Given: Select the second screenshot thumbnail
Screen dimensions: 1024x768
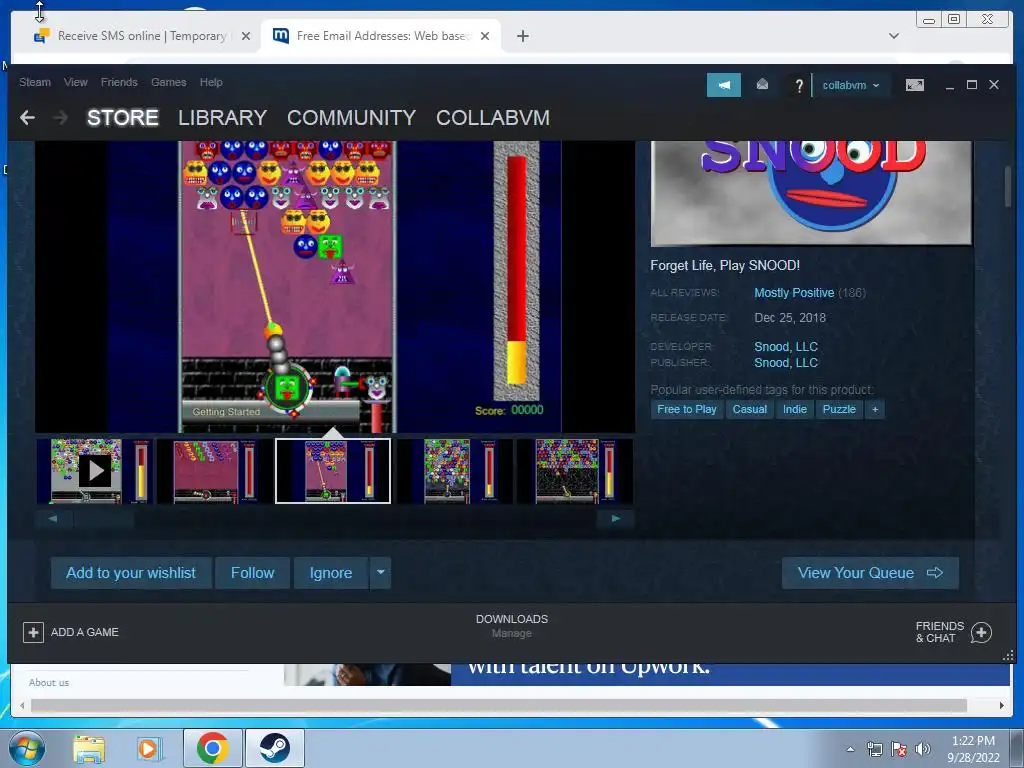Looking at the screenshot, I should pyautogui.click(x=215, y=471).
